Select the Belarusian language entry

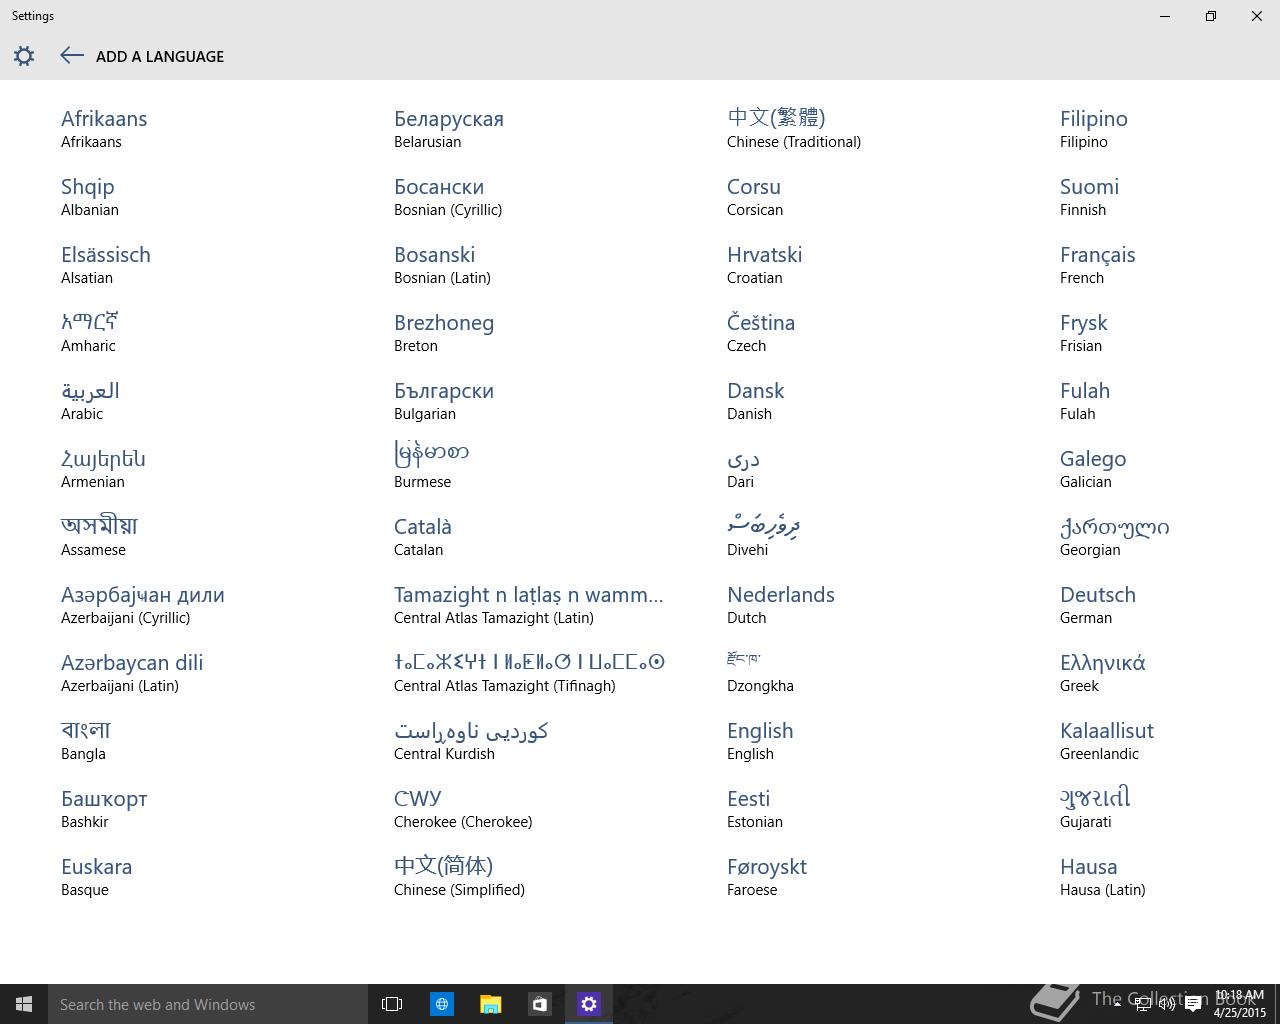click(449, 129)
